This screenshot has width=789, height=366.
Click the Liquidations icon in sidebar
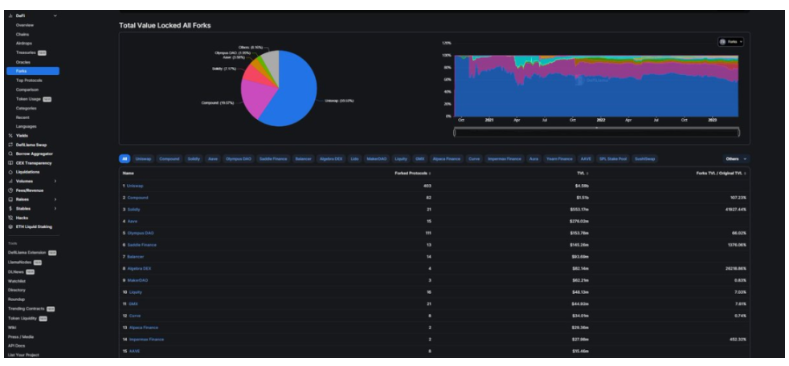[11, 172]
